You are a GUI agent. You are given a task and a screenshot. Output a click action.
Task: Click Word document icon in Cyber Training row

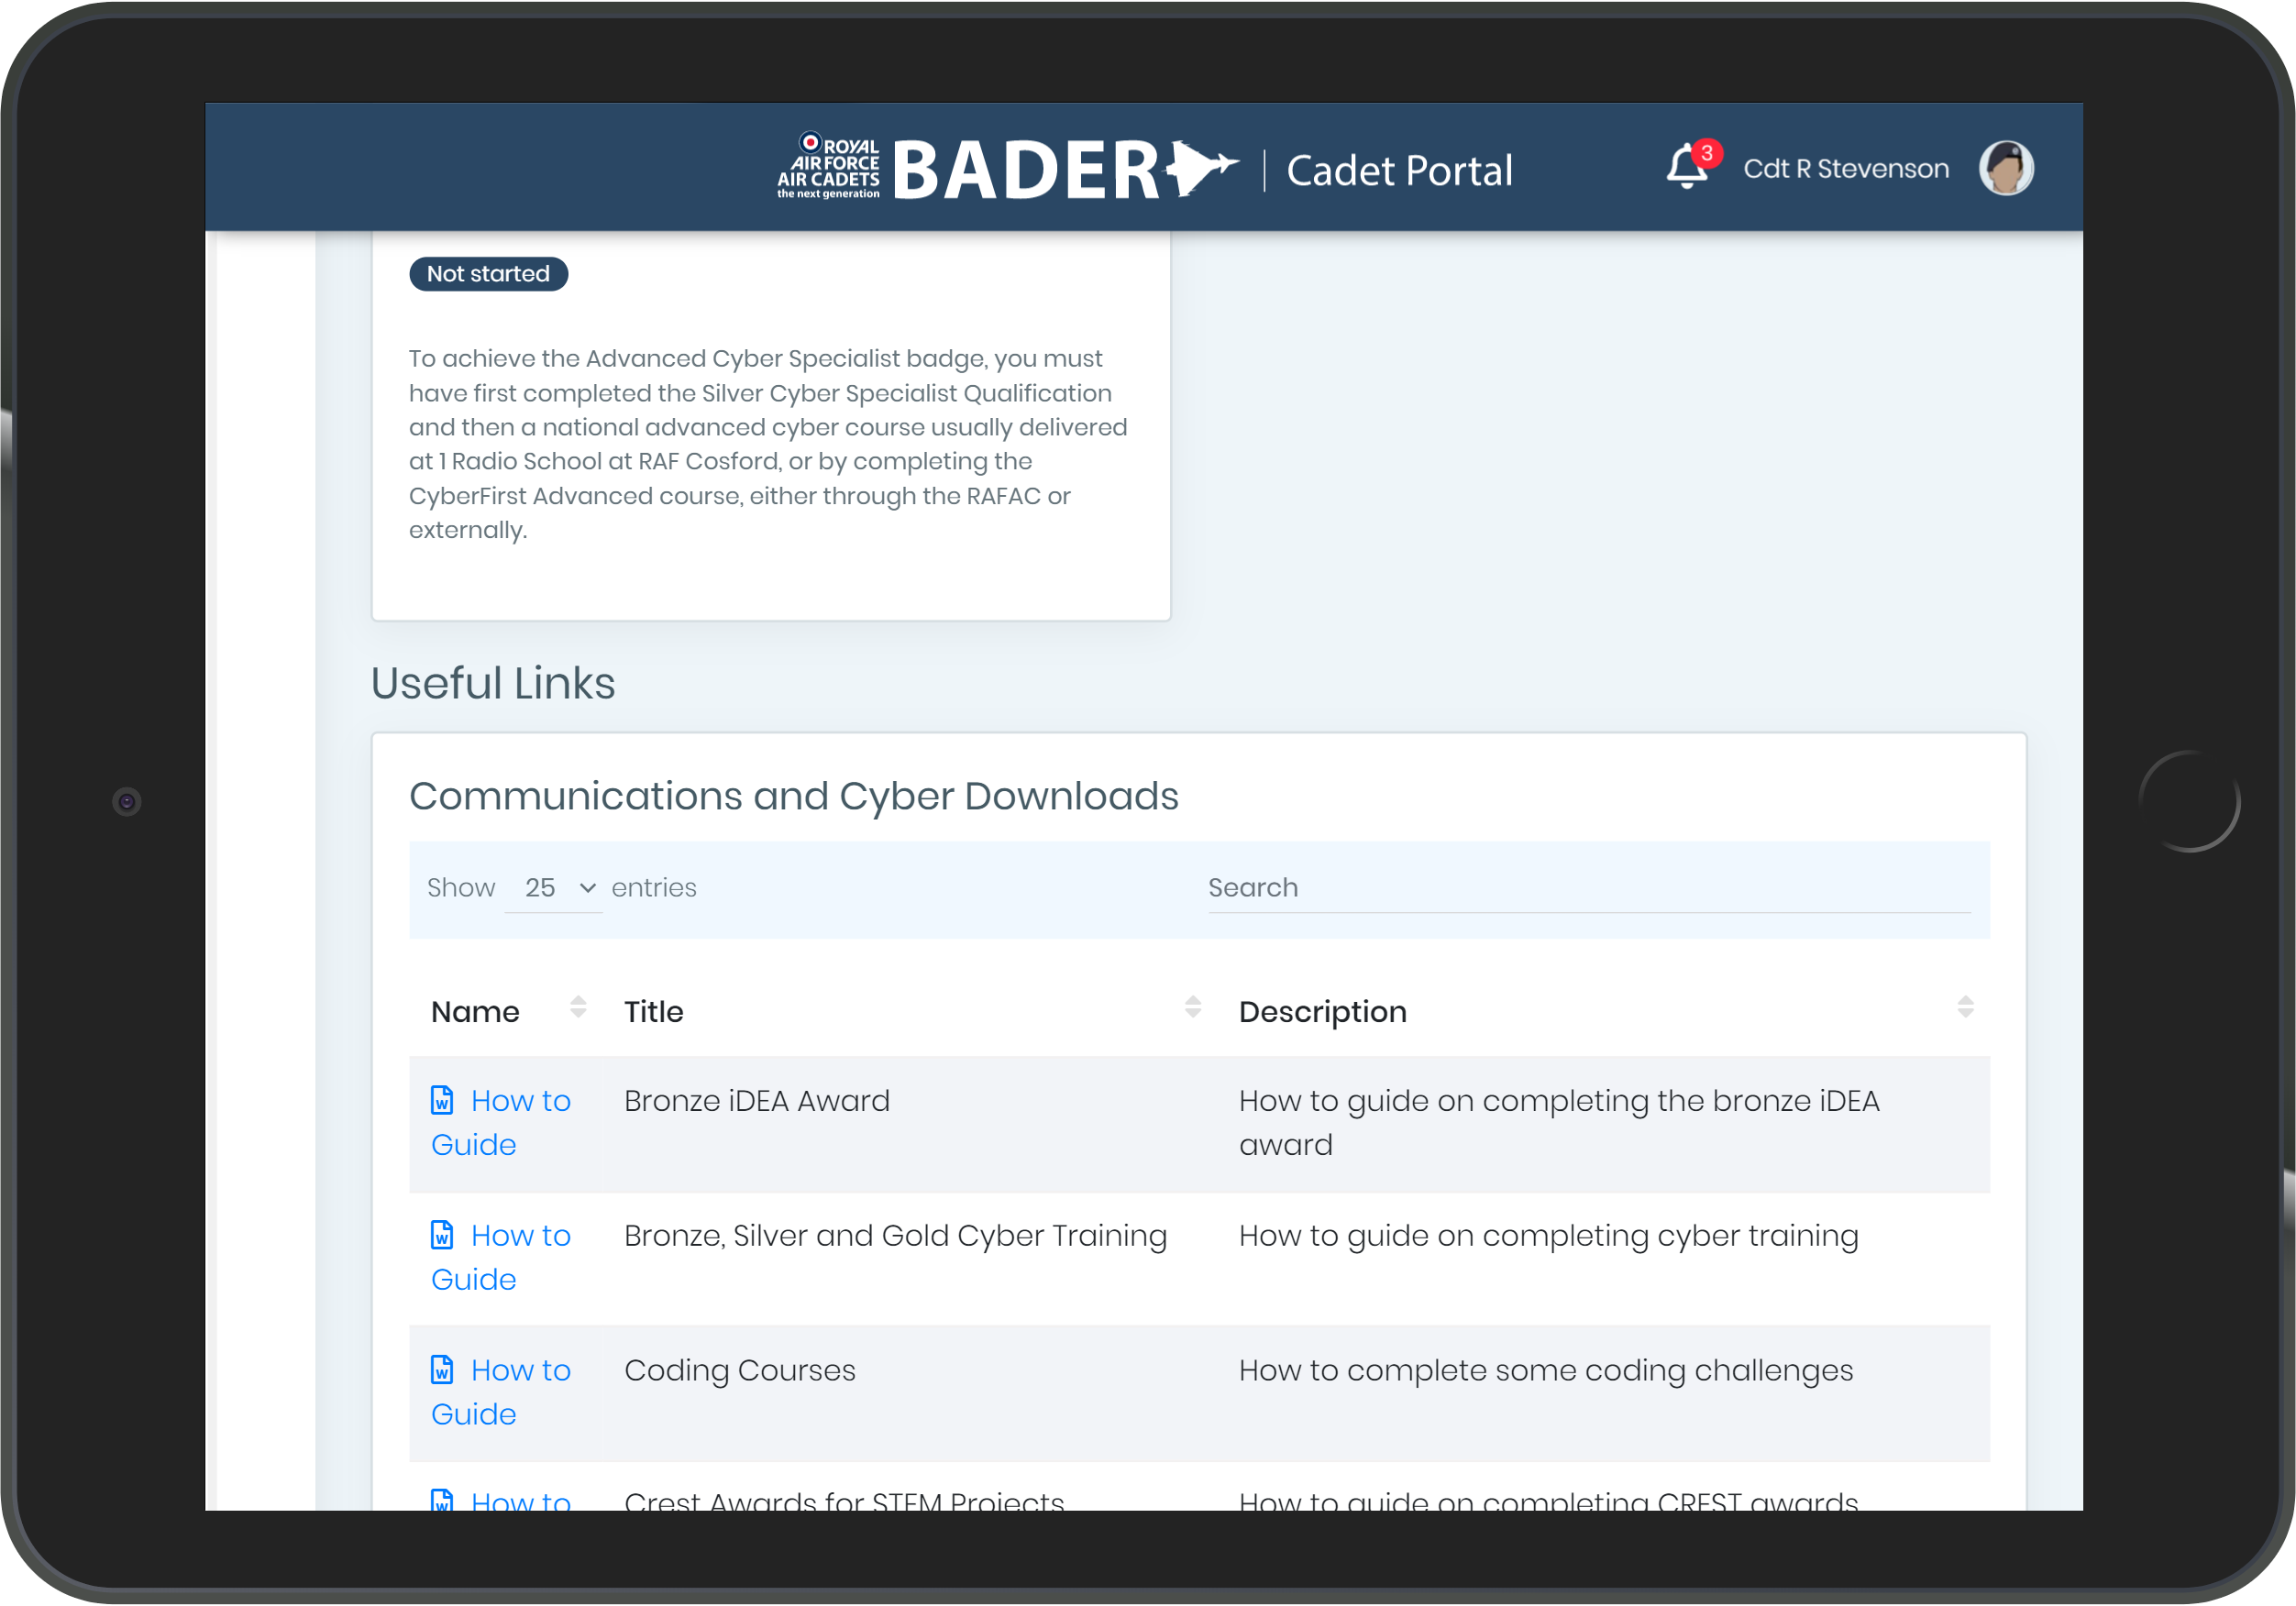click(x=442, y=1235)
